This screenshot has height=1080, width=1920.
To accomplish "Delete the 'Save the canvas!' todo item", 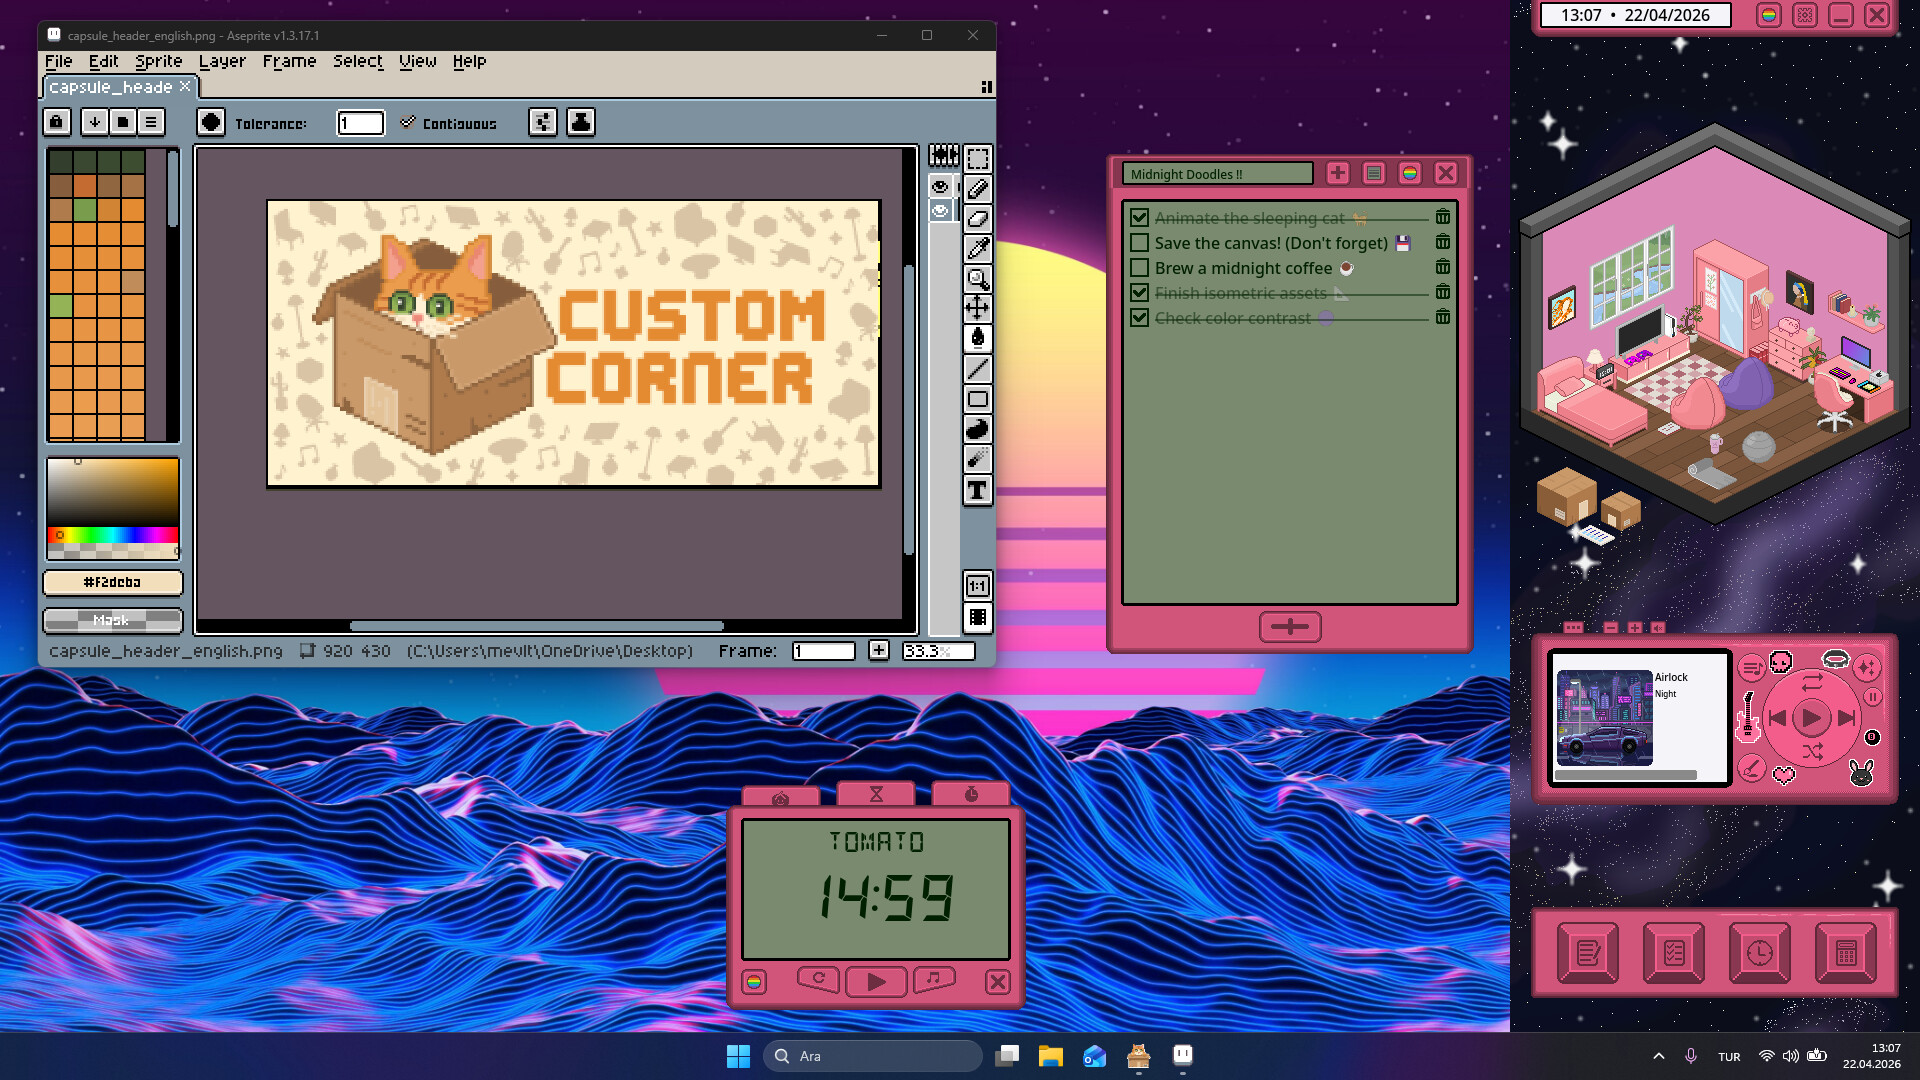I will 1442,242.
